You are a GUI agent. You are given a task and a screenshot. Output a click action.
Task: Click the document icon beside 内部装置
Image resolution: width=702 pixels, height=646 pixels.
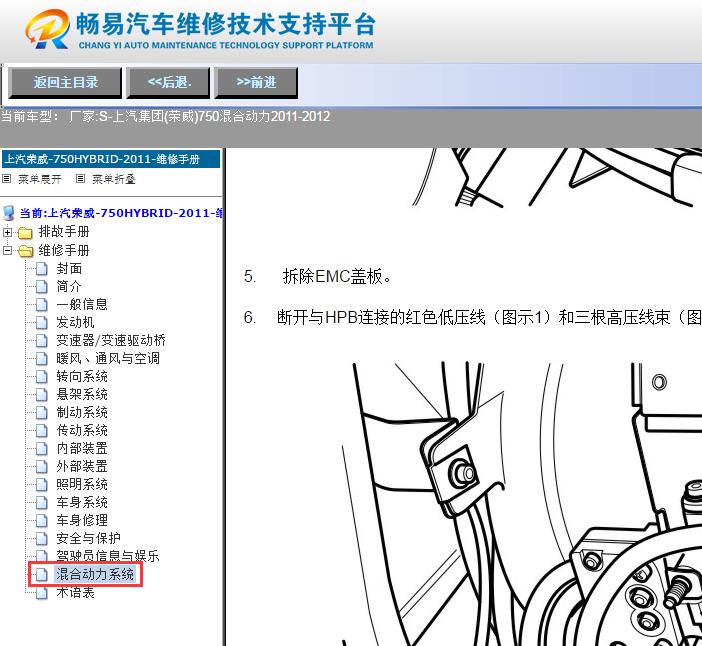click(x=42, y=449)
